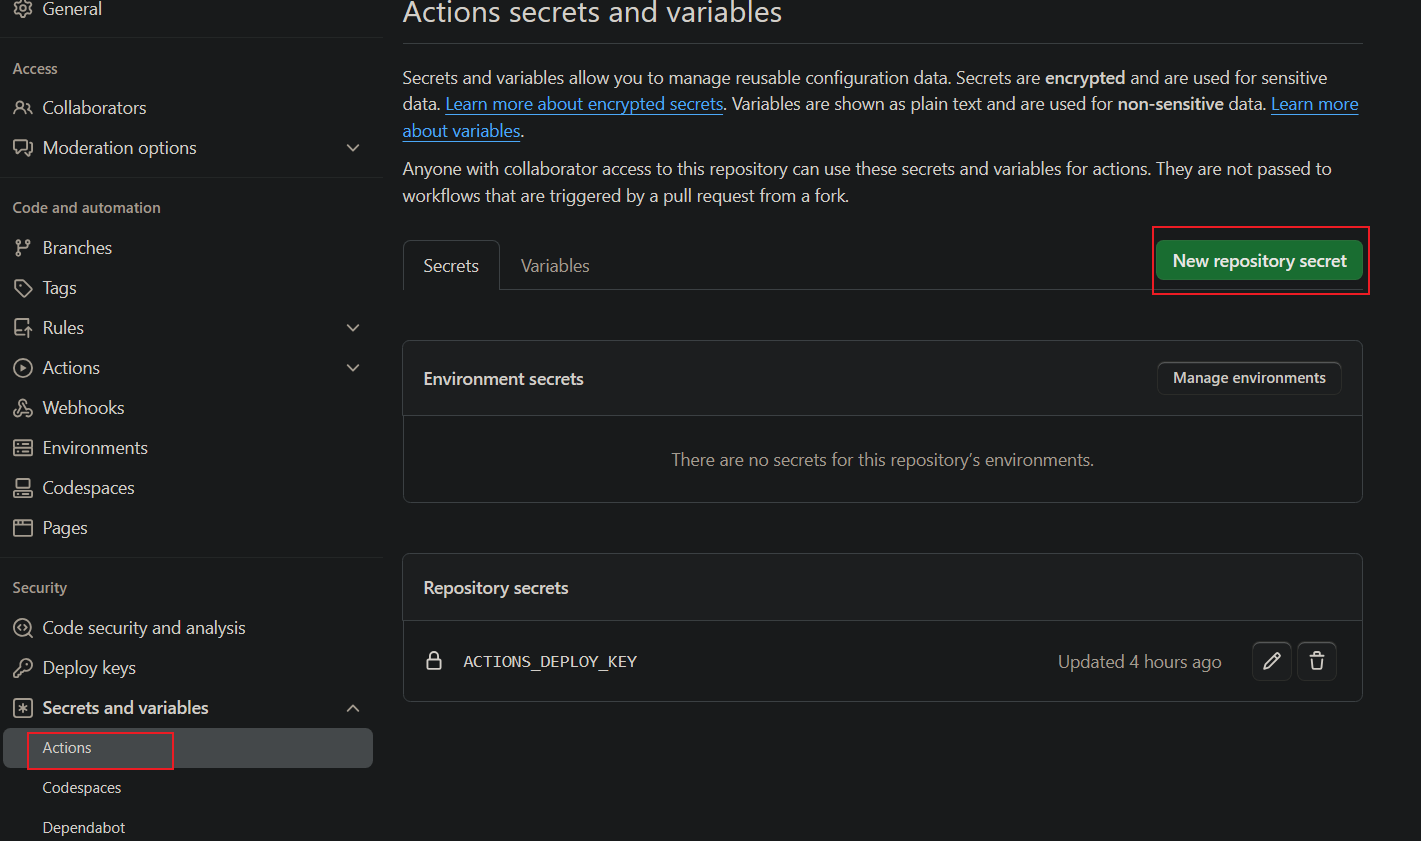Expand the Actions sidebar section
Screen dimensions: 1421x841
click(352, 367)
